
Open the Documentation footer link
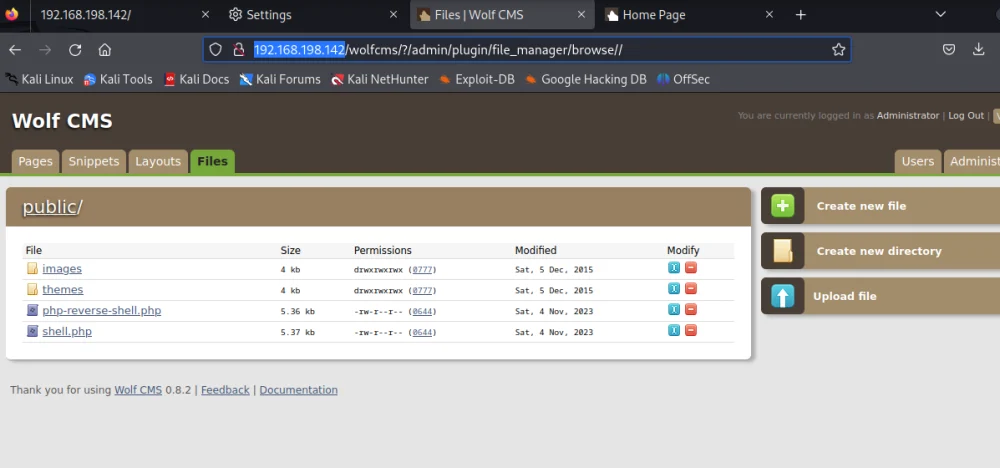298,390
